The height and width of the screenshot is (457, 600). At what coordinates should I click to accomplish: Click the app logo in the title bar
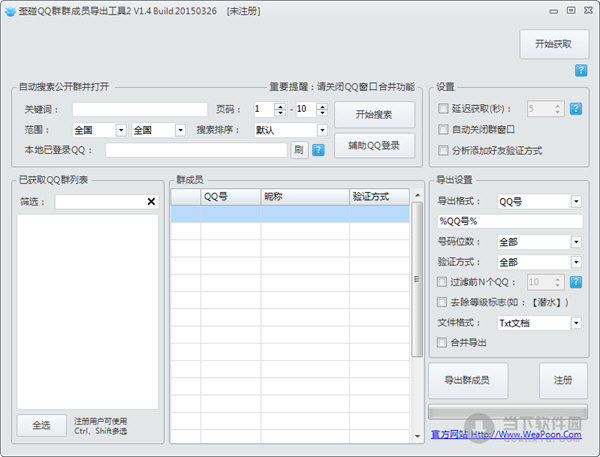tap(10, 11)
